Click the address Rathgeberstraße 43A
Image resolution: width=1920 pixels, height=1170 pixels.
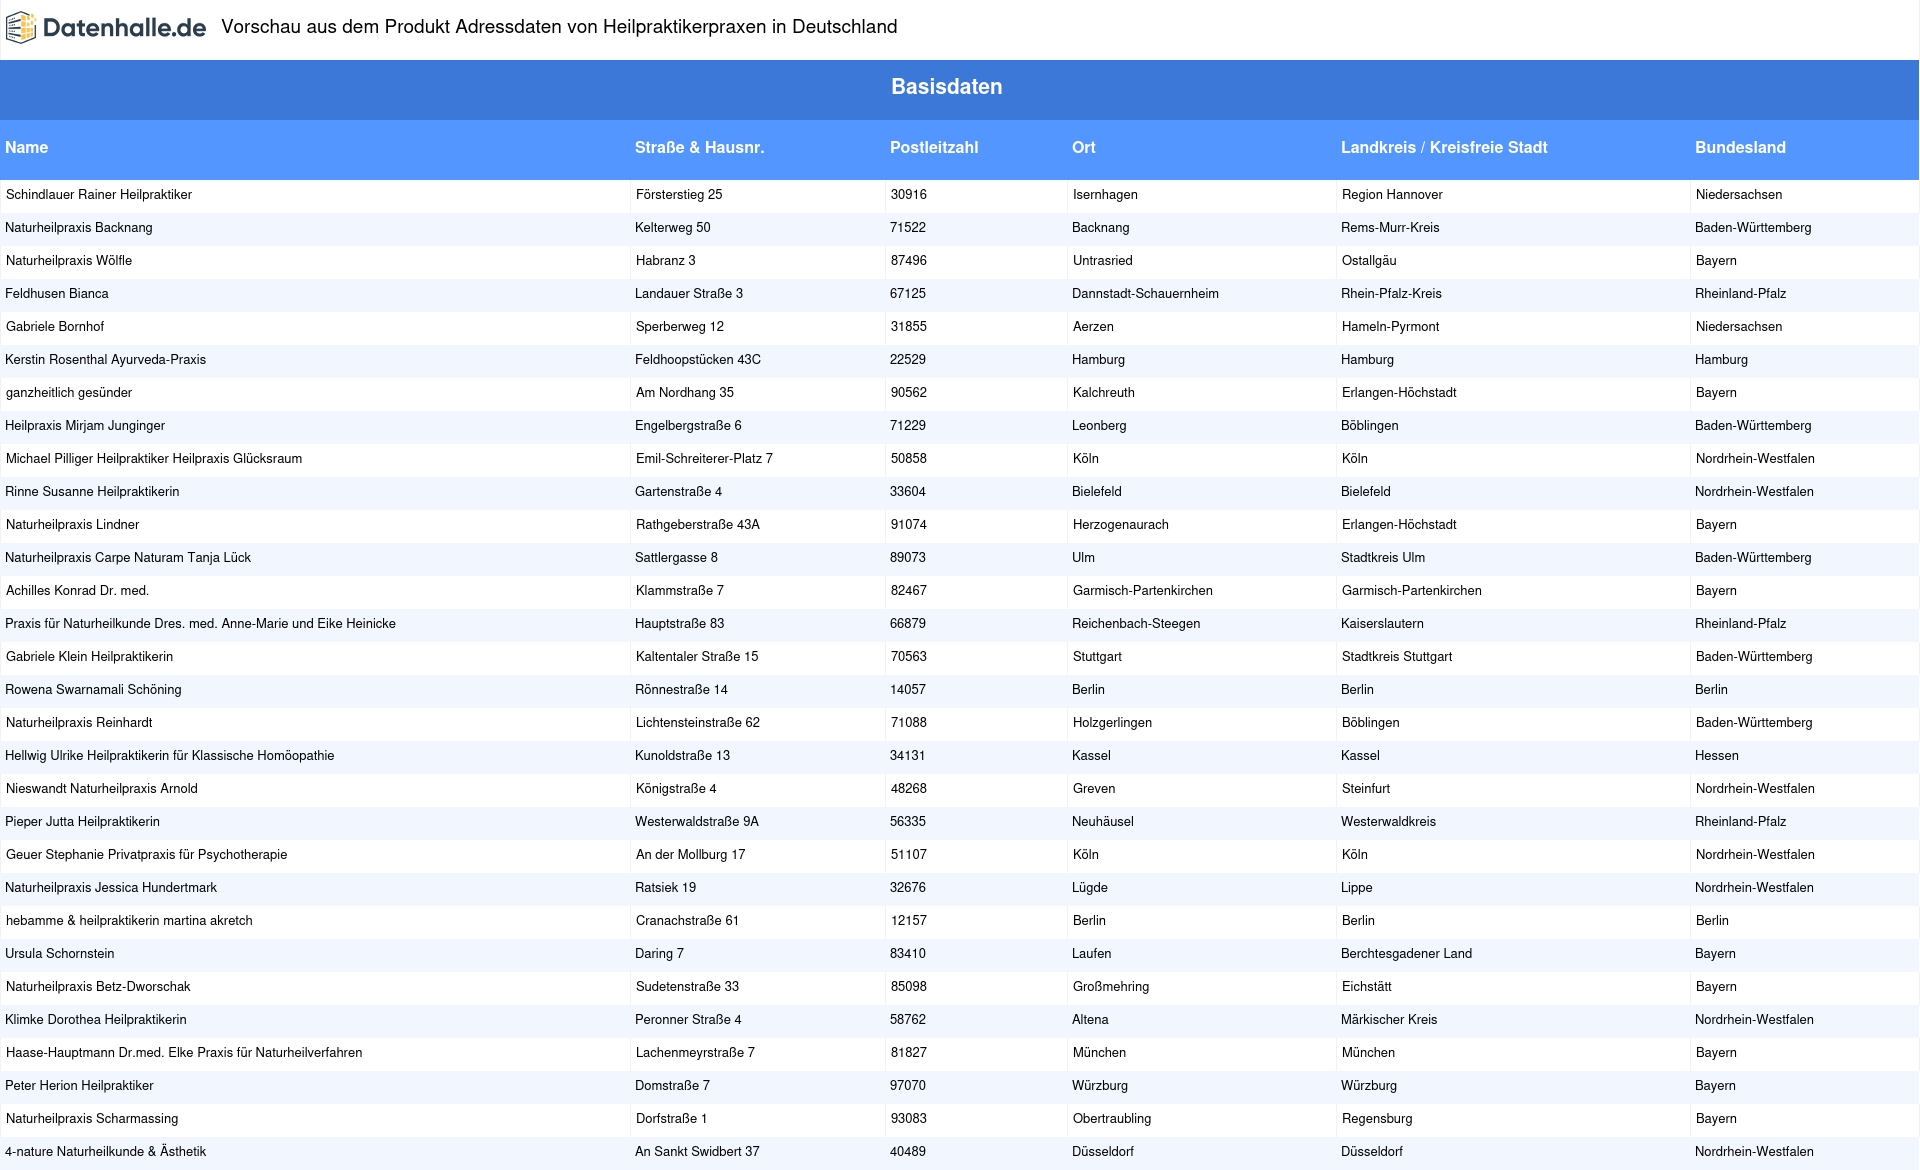pos(698,525)
